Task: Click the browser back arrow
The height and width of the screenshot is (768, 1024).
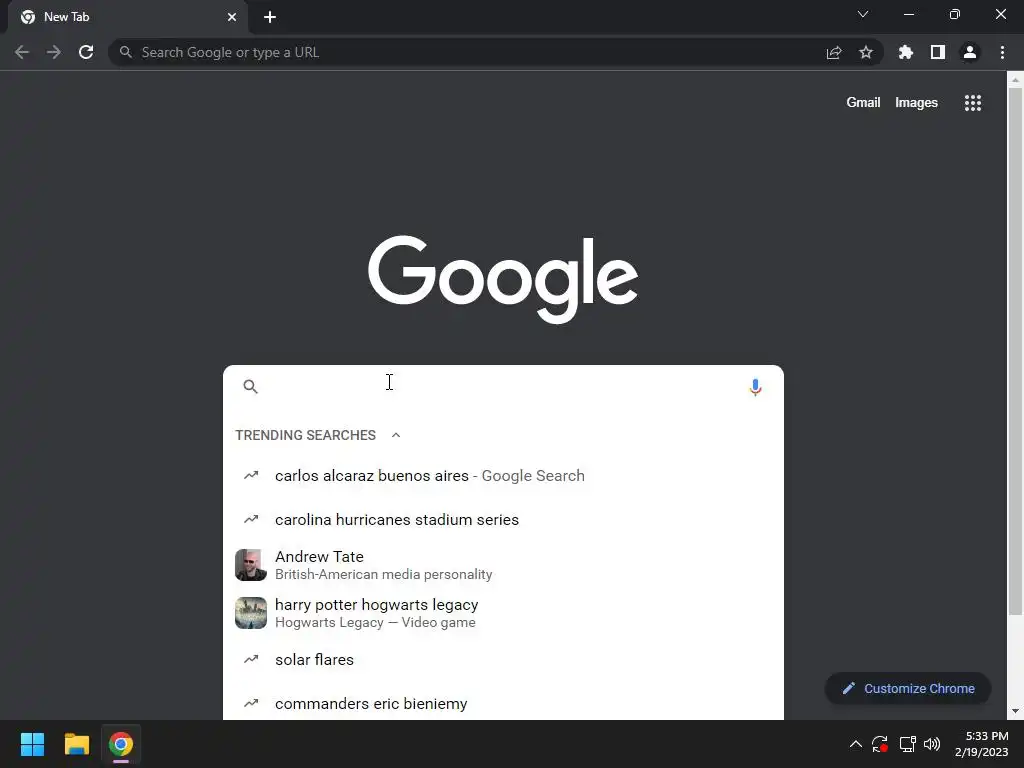Action: tap(22, 52)
